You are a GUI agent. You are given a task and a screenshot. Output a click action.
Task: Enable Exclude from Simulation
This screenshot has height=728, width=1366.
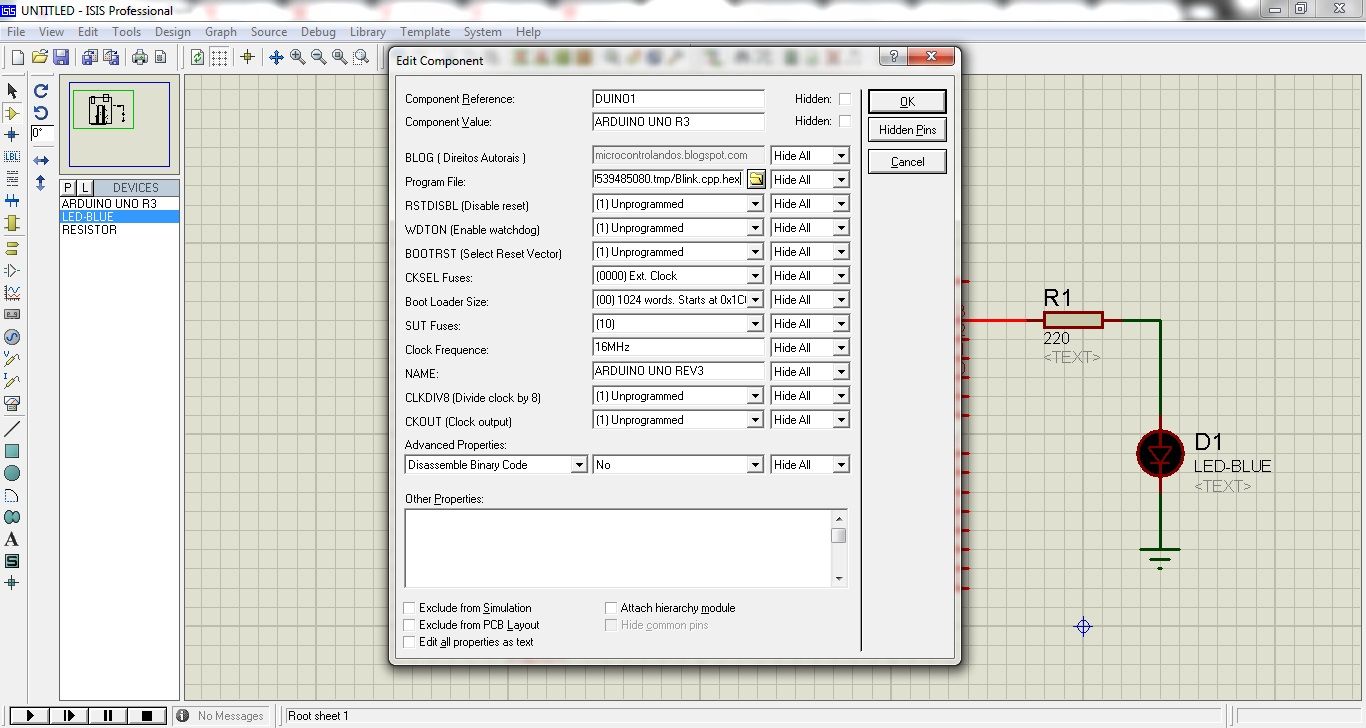click(x=409, y=607)
